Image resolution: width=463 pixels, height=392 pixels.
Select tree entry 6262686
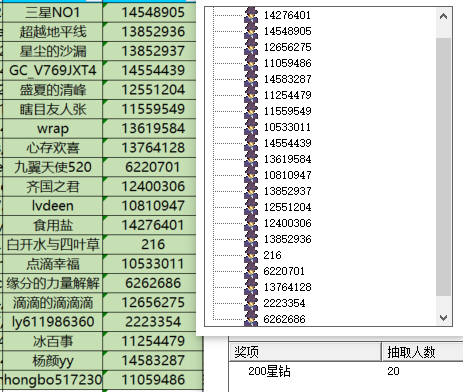pos(284,319)
